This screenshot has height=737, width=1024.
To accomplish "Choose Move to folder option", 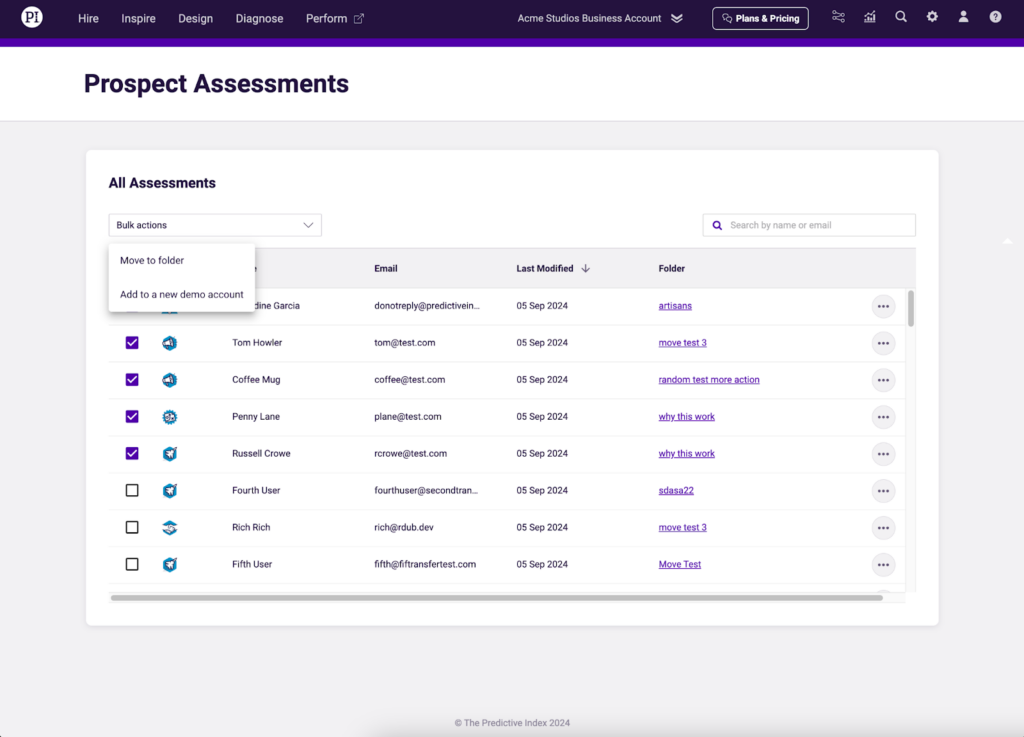I will coord(152,261).
